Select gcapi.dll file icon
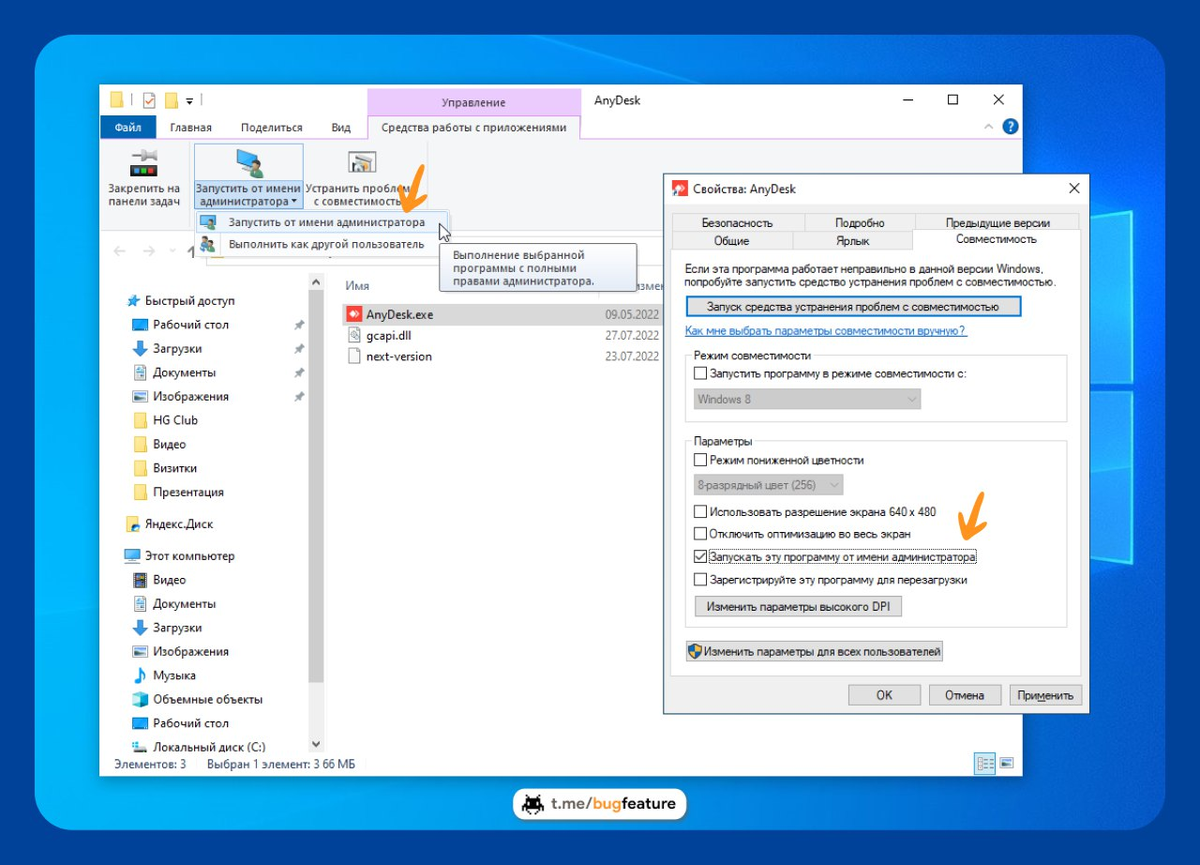This screenshot has width=1200, height=865. [354, 335]
